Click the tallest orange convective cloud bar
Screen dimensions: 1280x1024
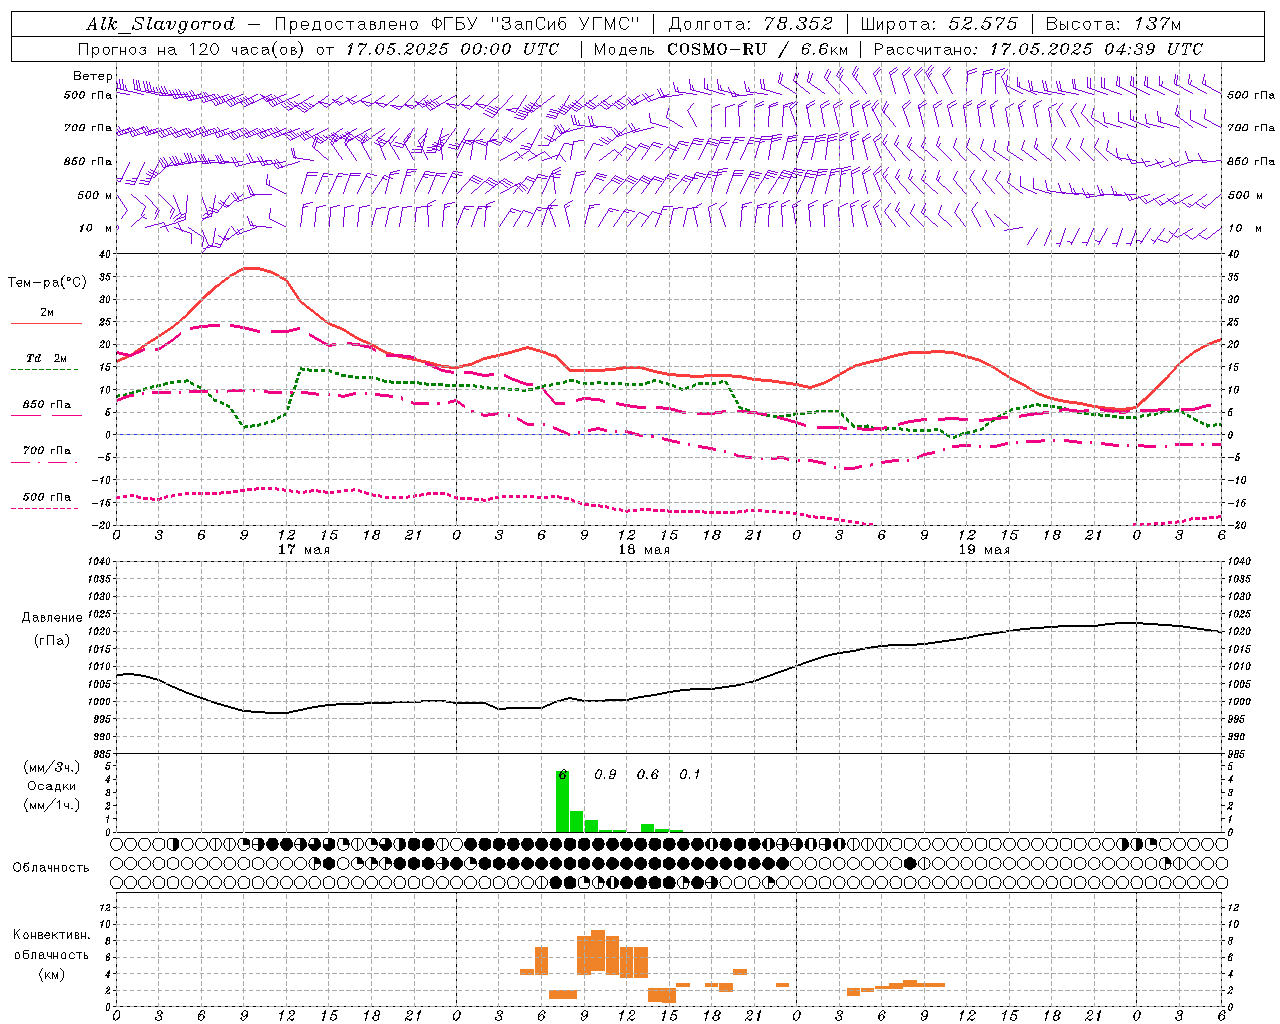tap(598, 950)
